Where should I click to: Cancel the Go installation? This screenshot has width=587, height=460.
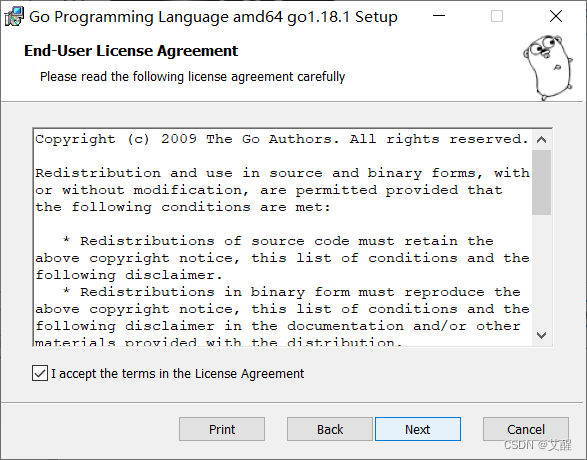[526, 429]
